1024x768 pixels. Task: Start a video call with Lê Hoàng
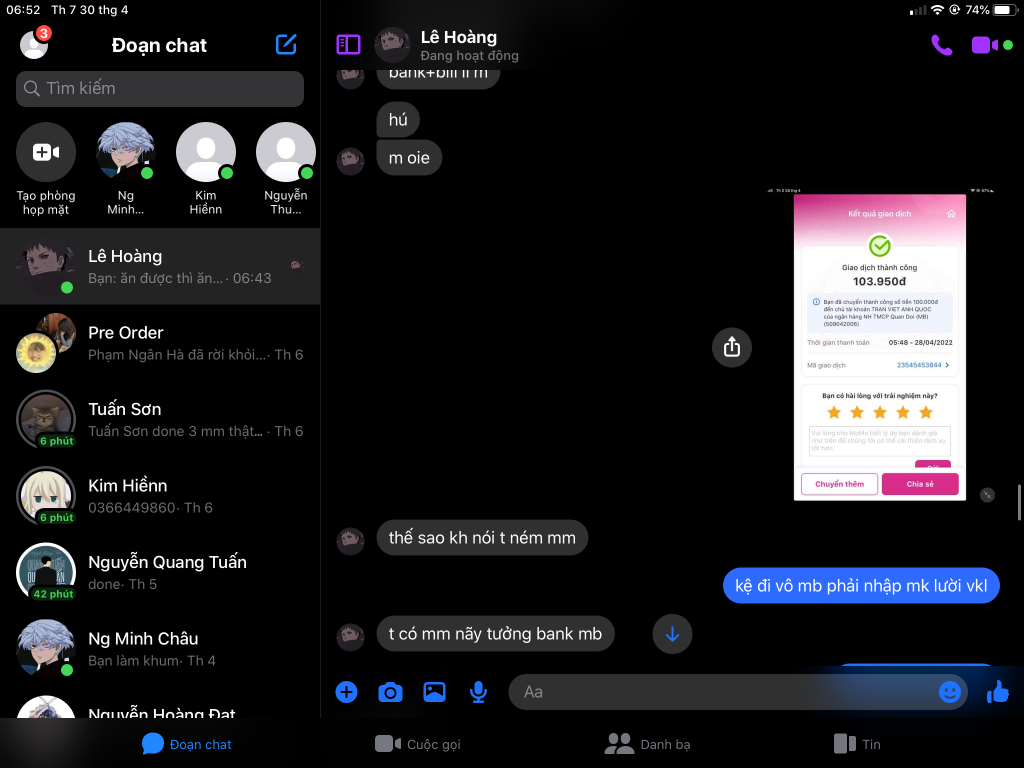984,45
